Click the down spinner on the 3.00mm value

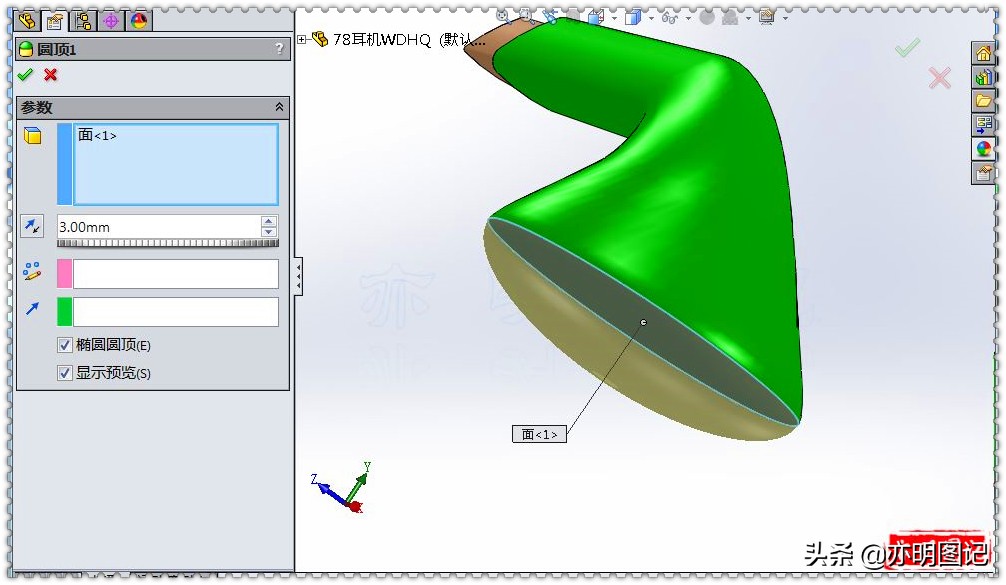coord(266,234)
